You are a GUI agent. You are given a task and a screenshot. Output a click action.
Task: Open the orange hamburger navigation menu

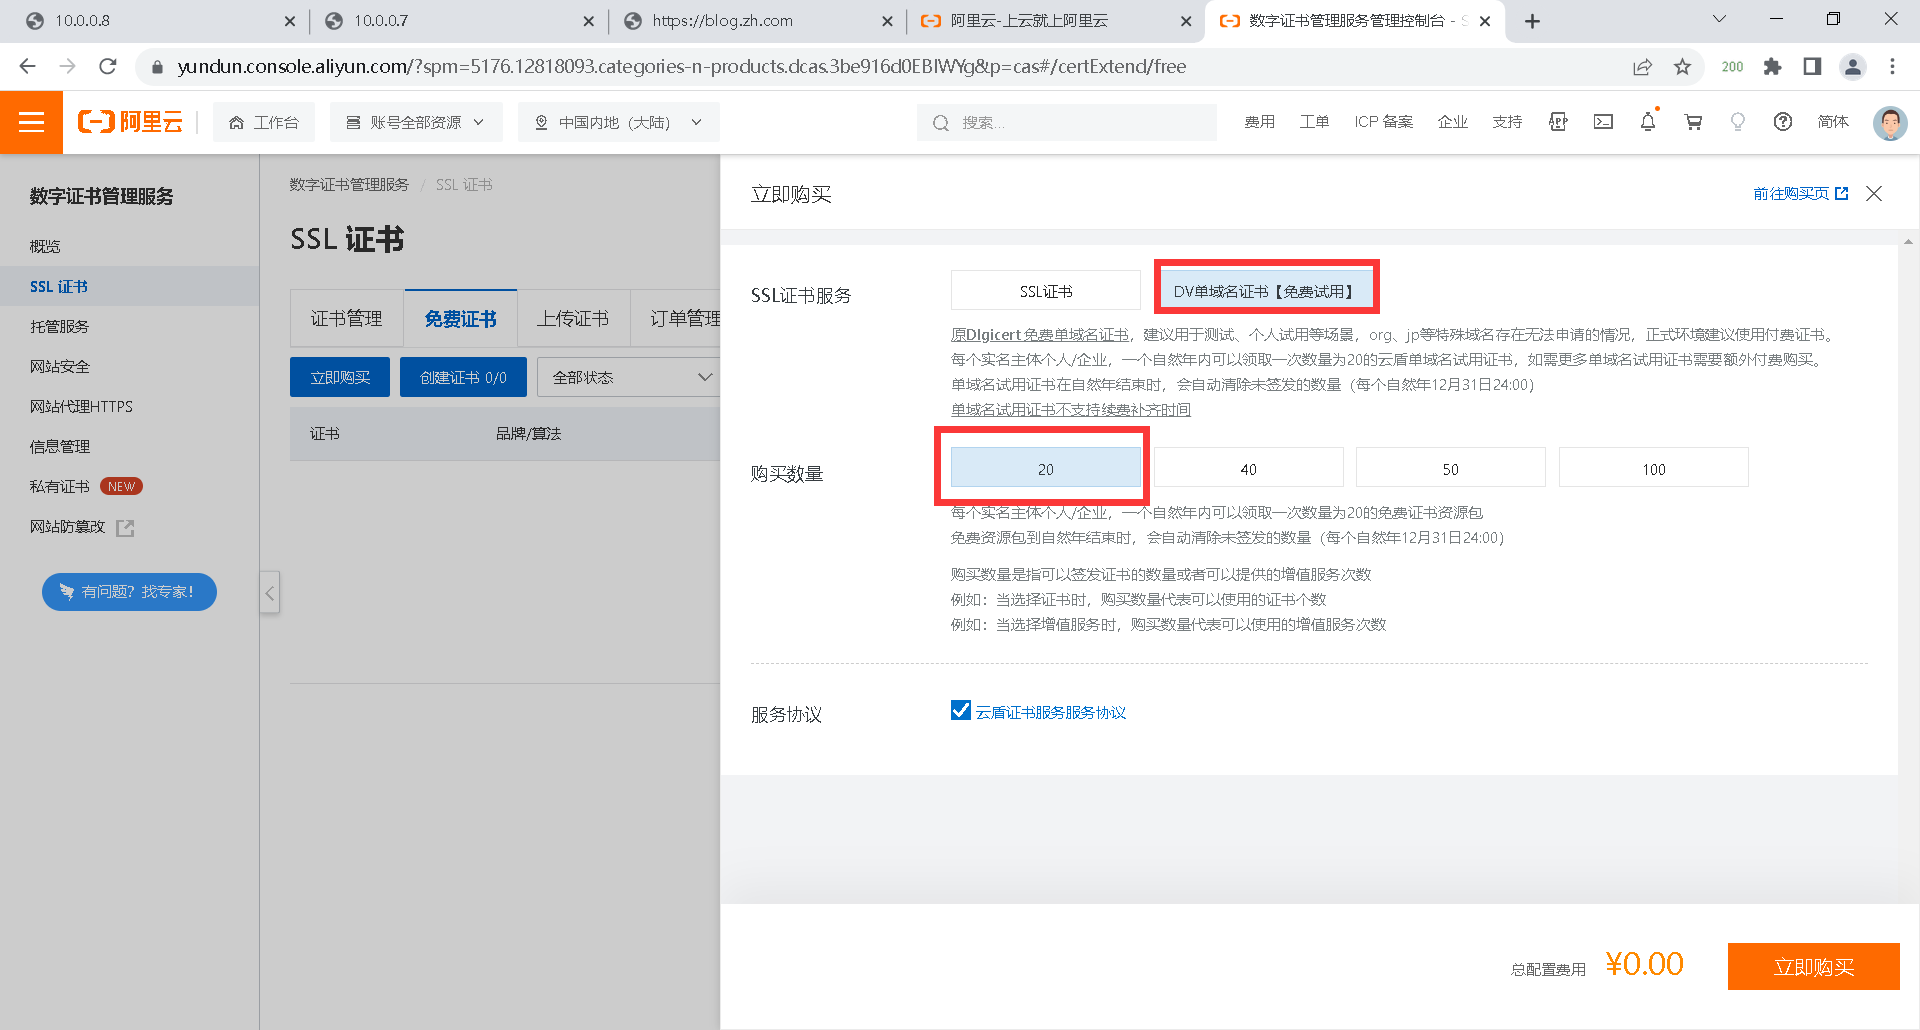[31, 122]
